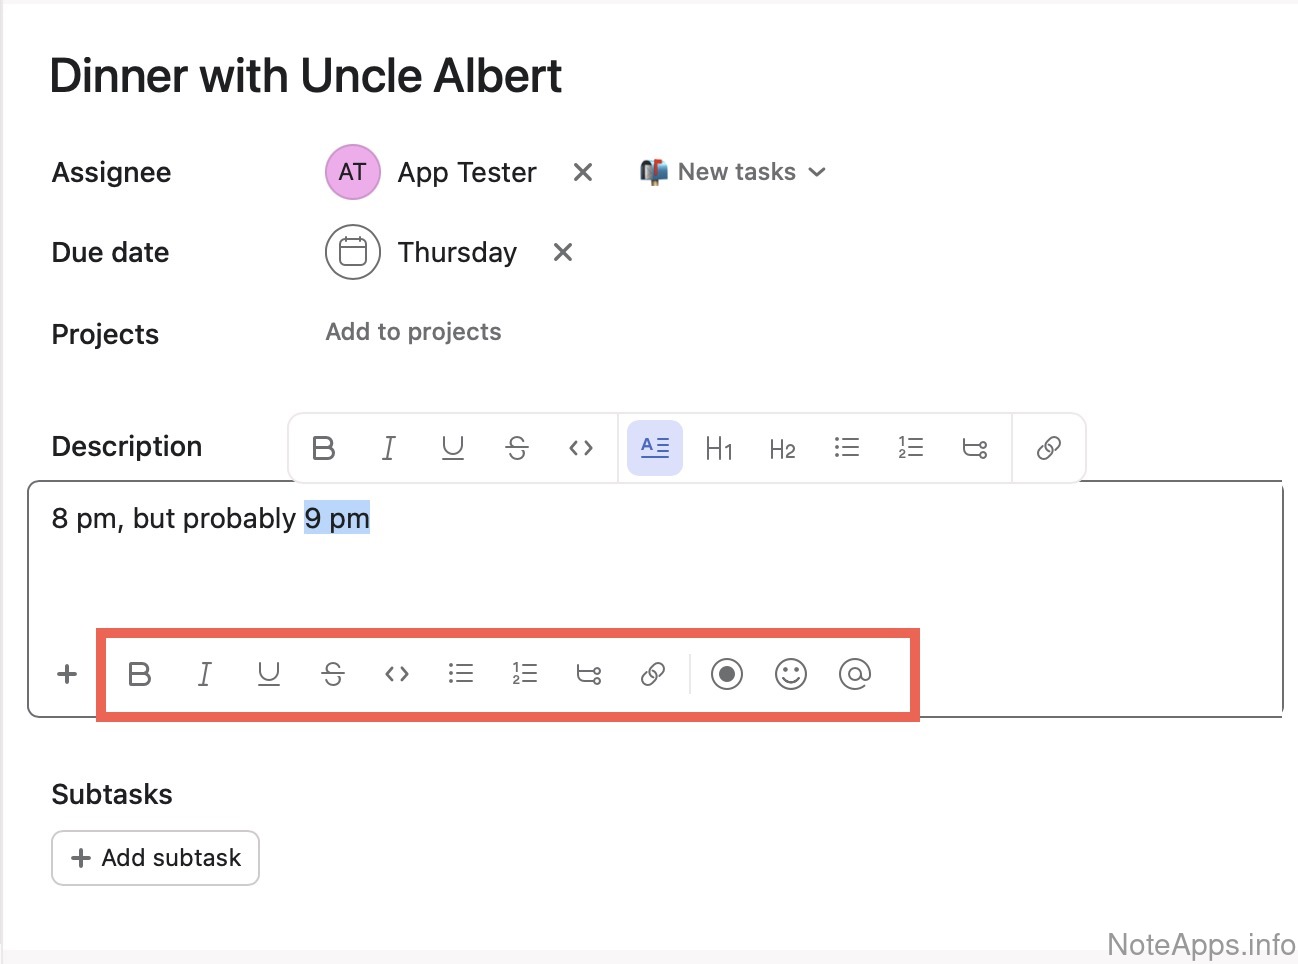The image size is (1298, 964).
Task: Click the bulleted list in the bottom toolbar
Action: [x=461, y=674]
